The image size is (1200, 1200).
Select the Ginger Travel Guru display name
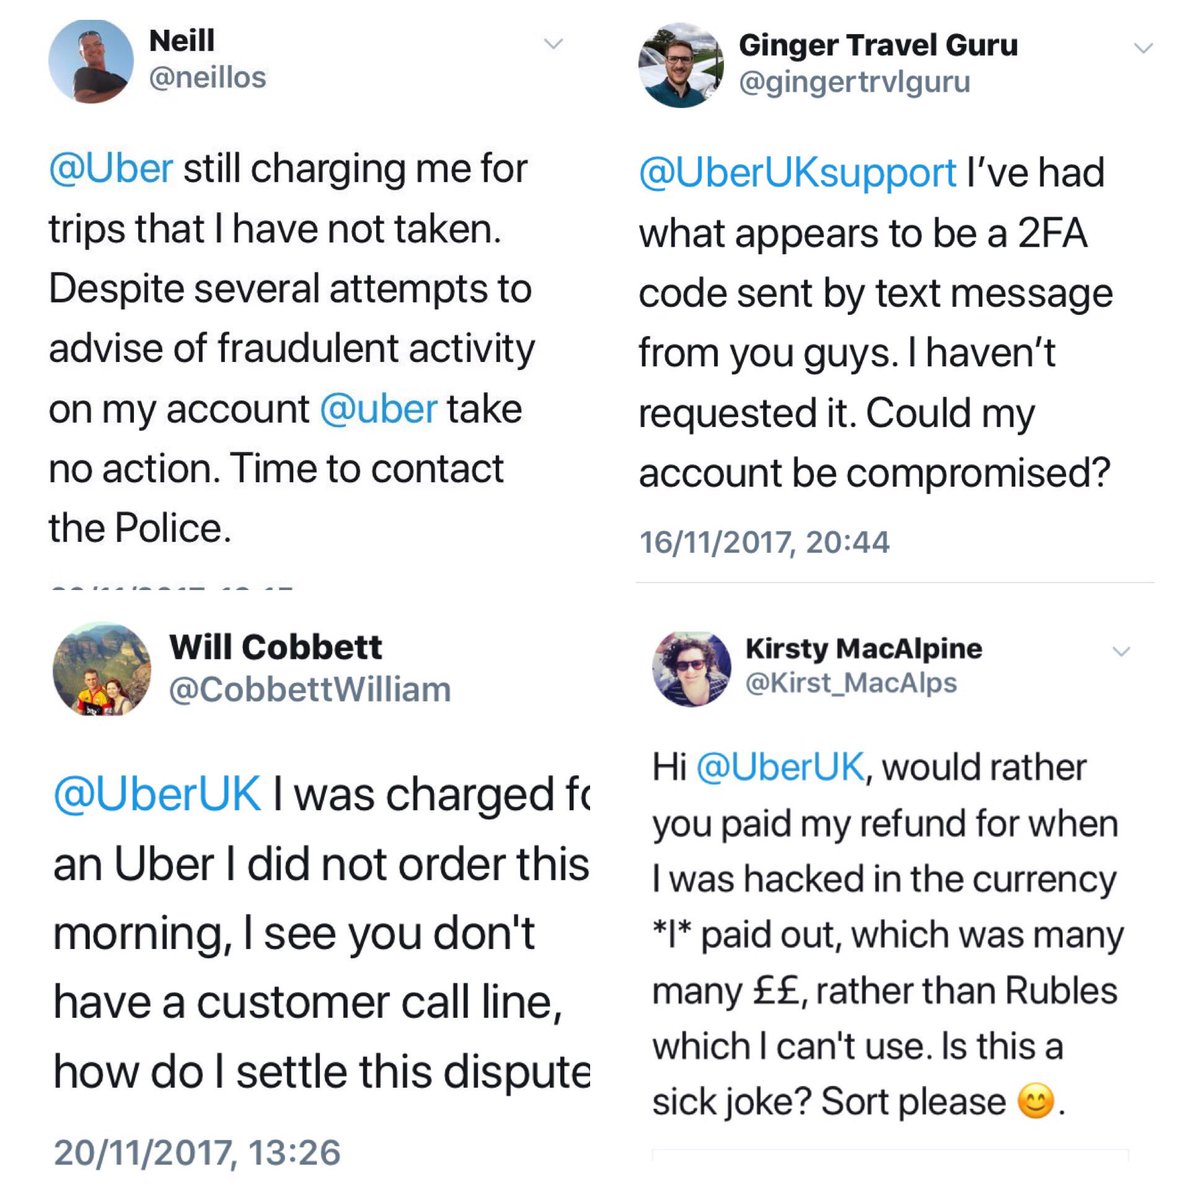(x=878, y=45)
